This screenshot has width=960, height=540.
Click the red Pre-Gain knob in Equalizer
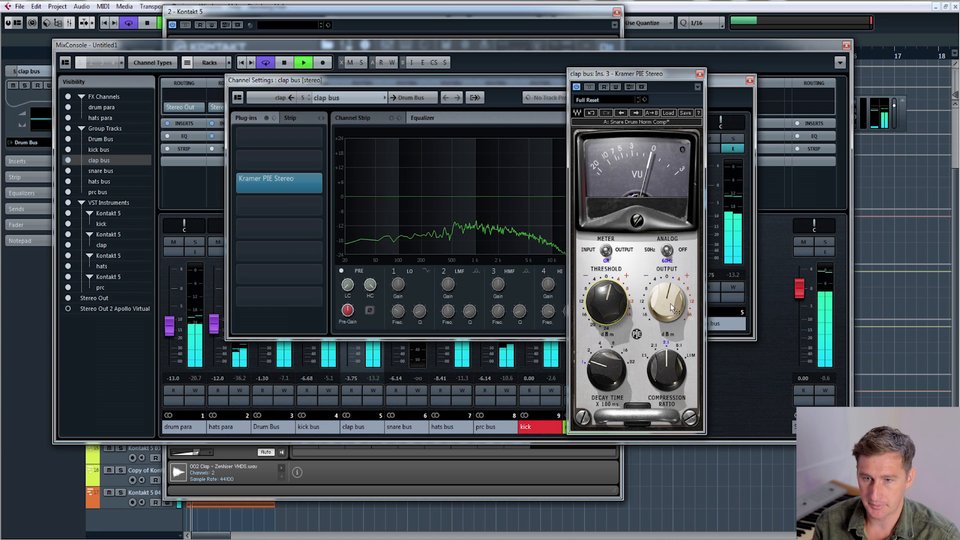pyautogui.click(x=347, y=310)
